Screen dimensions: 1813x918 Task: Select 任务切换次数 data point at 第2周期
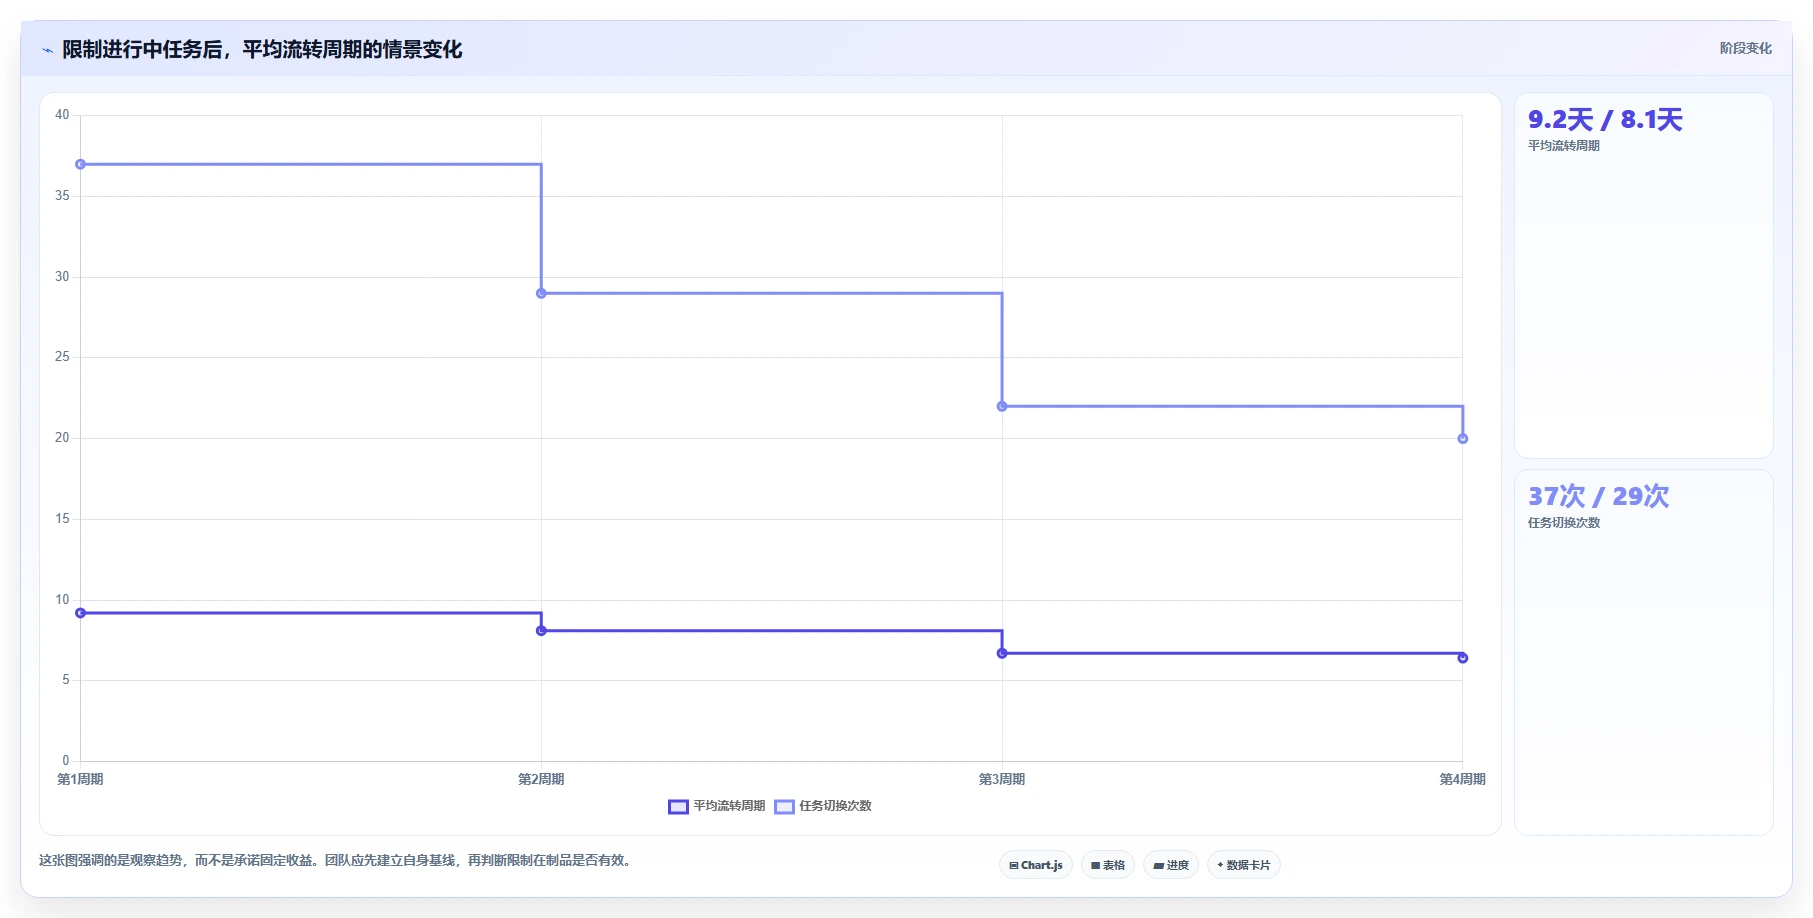[x=541, y=293]
